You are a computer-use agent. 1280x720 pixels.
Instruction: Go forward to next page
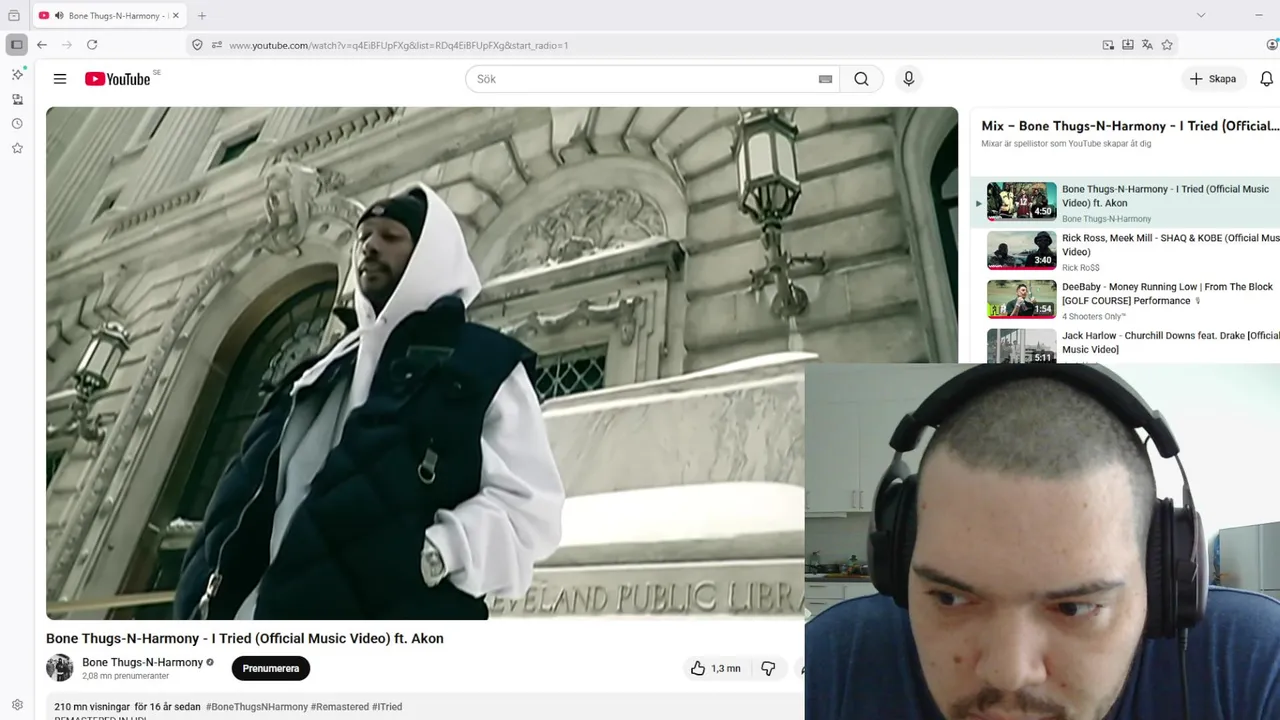pyautogui.click(x=67, y=45)
